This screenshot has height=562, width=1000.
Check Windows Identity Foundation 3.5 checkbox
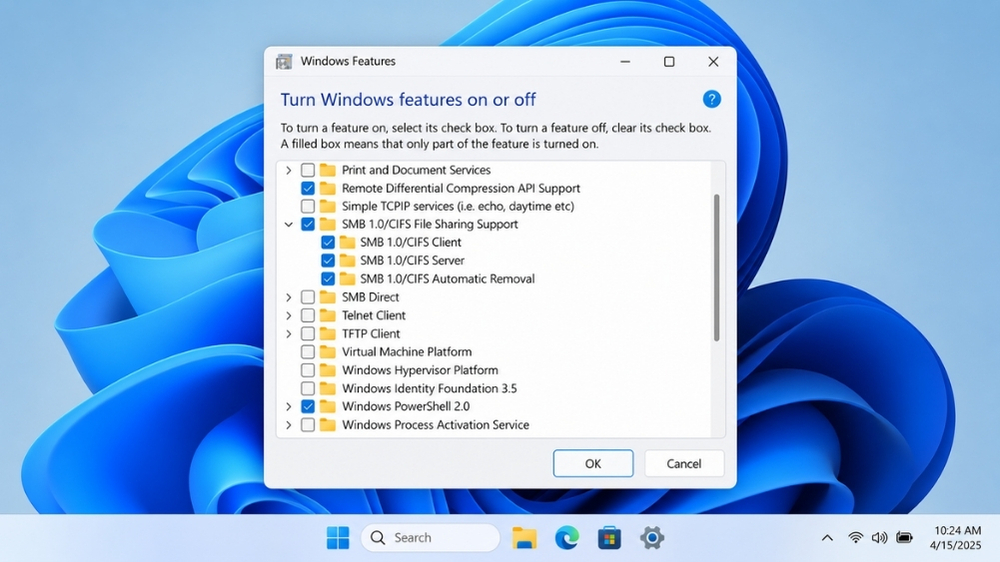(307, 388)
